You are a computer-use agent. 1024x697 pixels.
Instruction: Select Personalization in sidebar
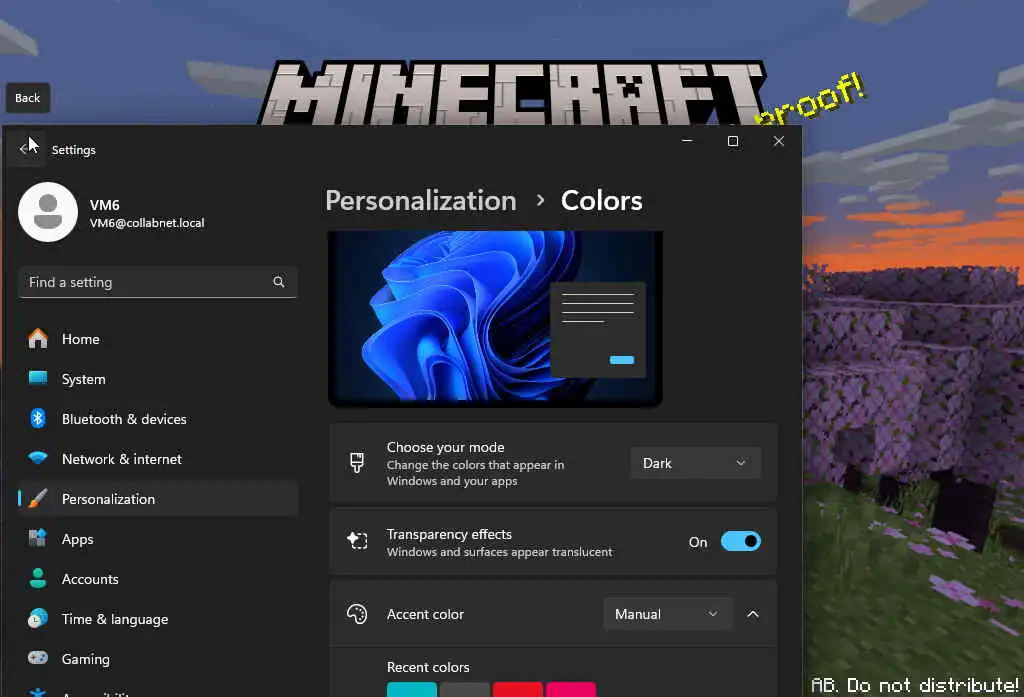(158, 499)
